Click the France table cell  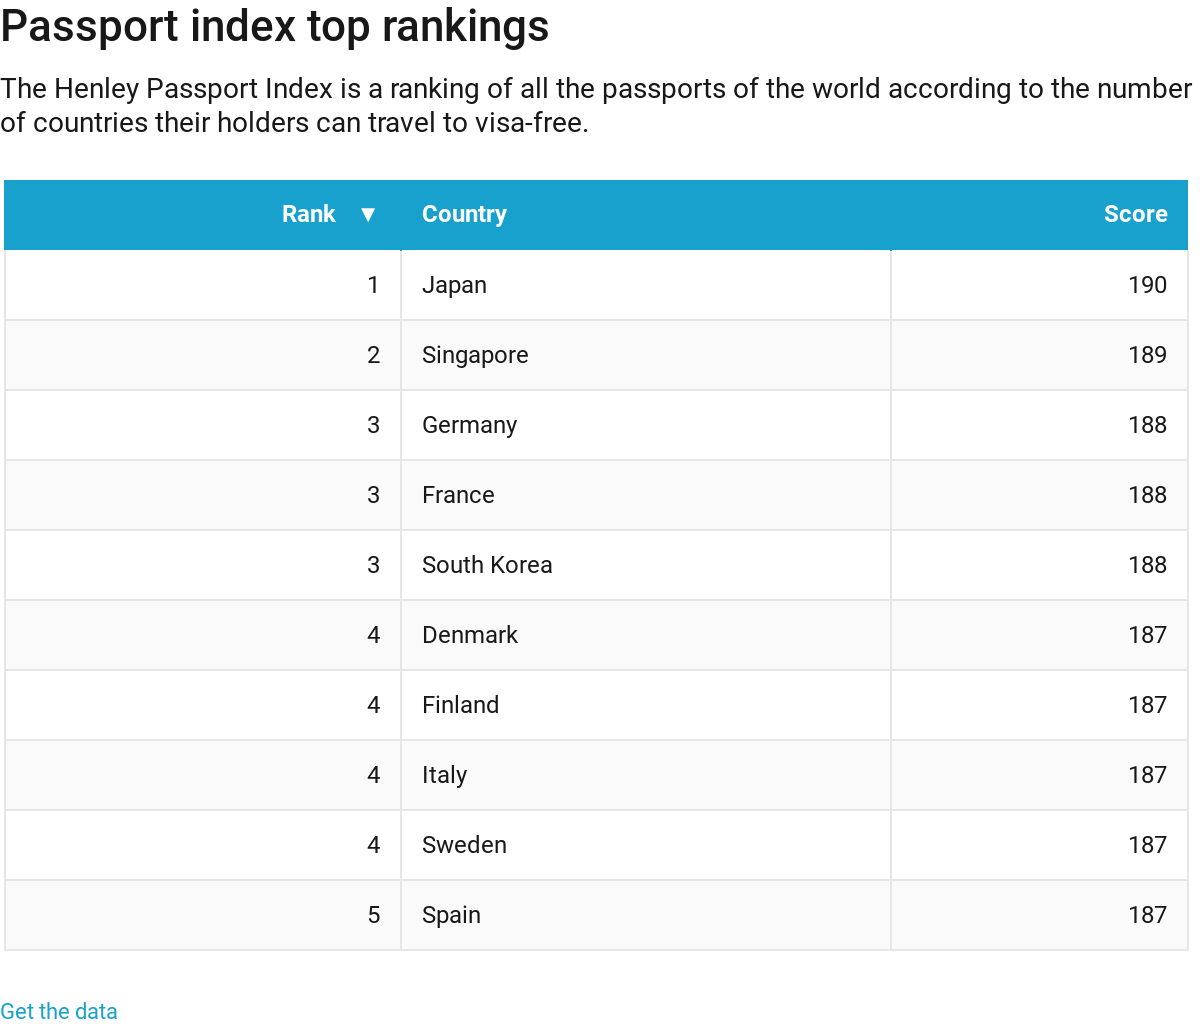(x=458, y=495)
